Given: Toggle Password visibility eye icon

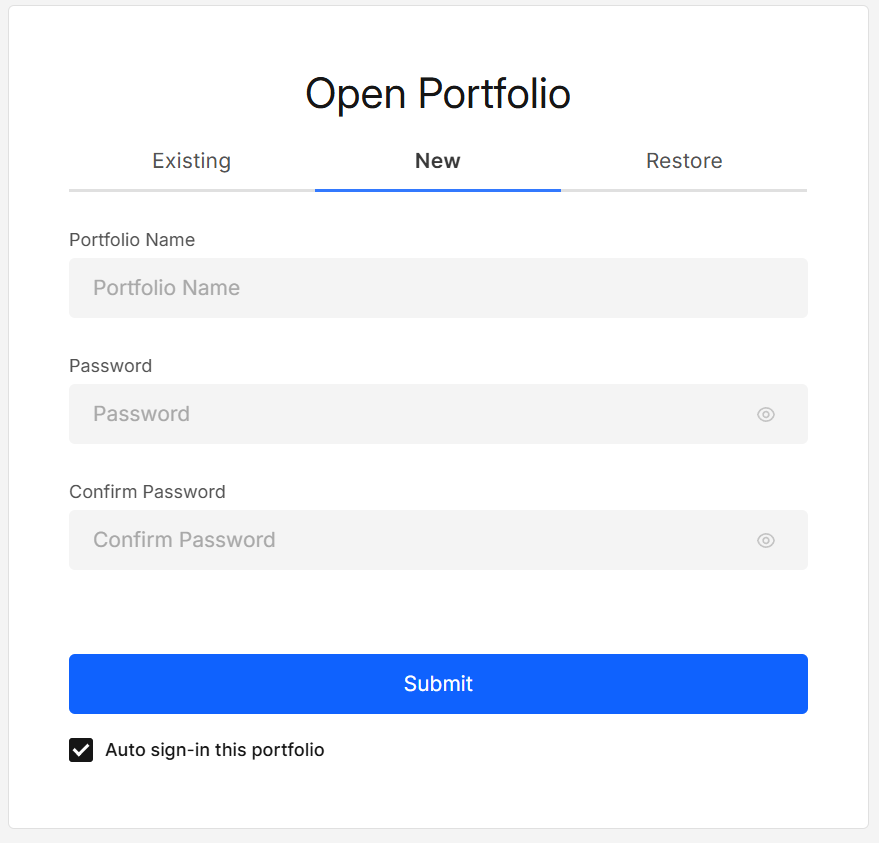Looking at the screenshot, I should pyautogui.click(x=765, y=414).
